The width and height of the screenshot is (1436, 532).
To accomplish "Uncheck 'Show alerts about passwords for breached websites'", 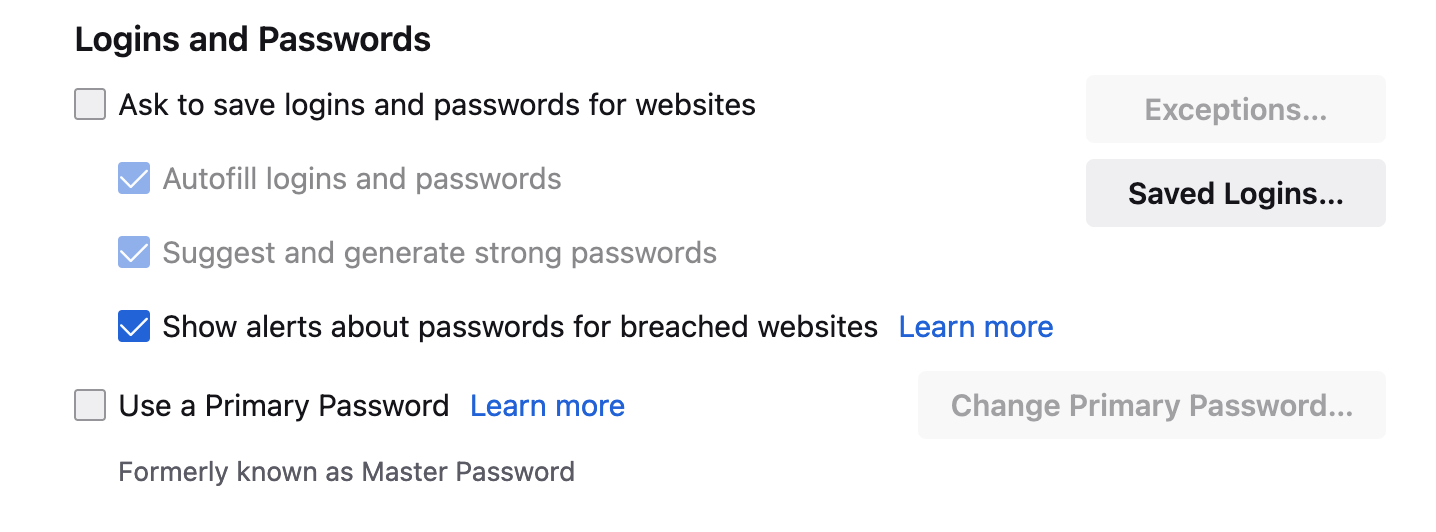I will point(134,326).
